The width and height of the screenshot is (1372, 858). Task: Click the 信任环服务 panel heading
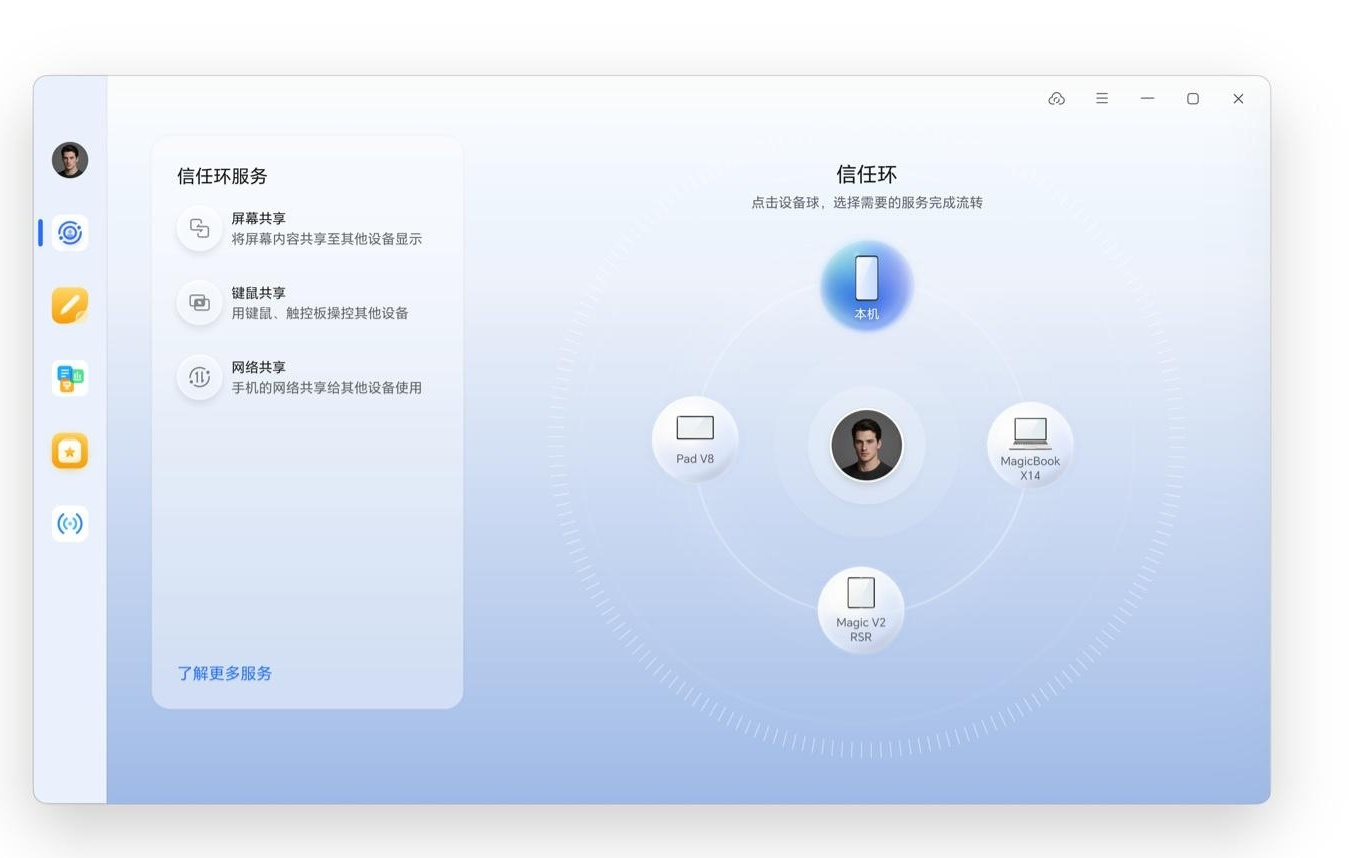(x=222, y=176)
